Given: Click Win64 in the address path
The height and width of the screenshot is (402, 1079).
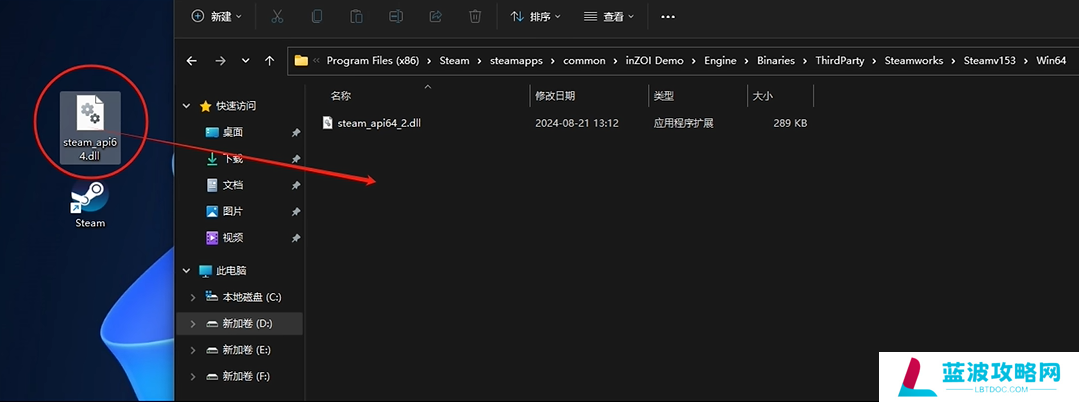Looking at the screenshot, I should click(1051, 61).
